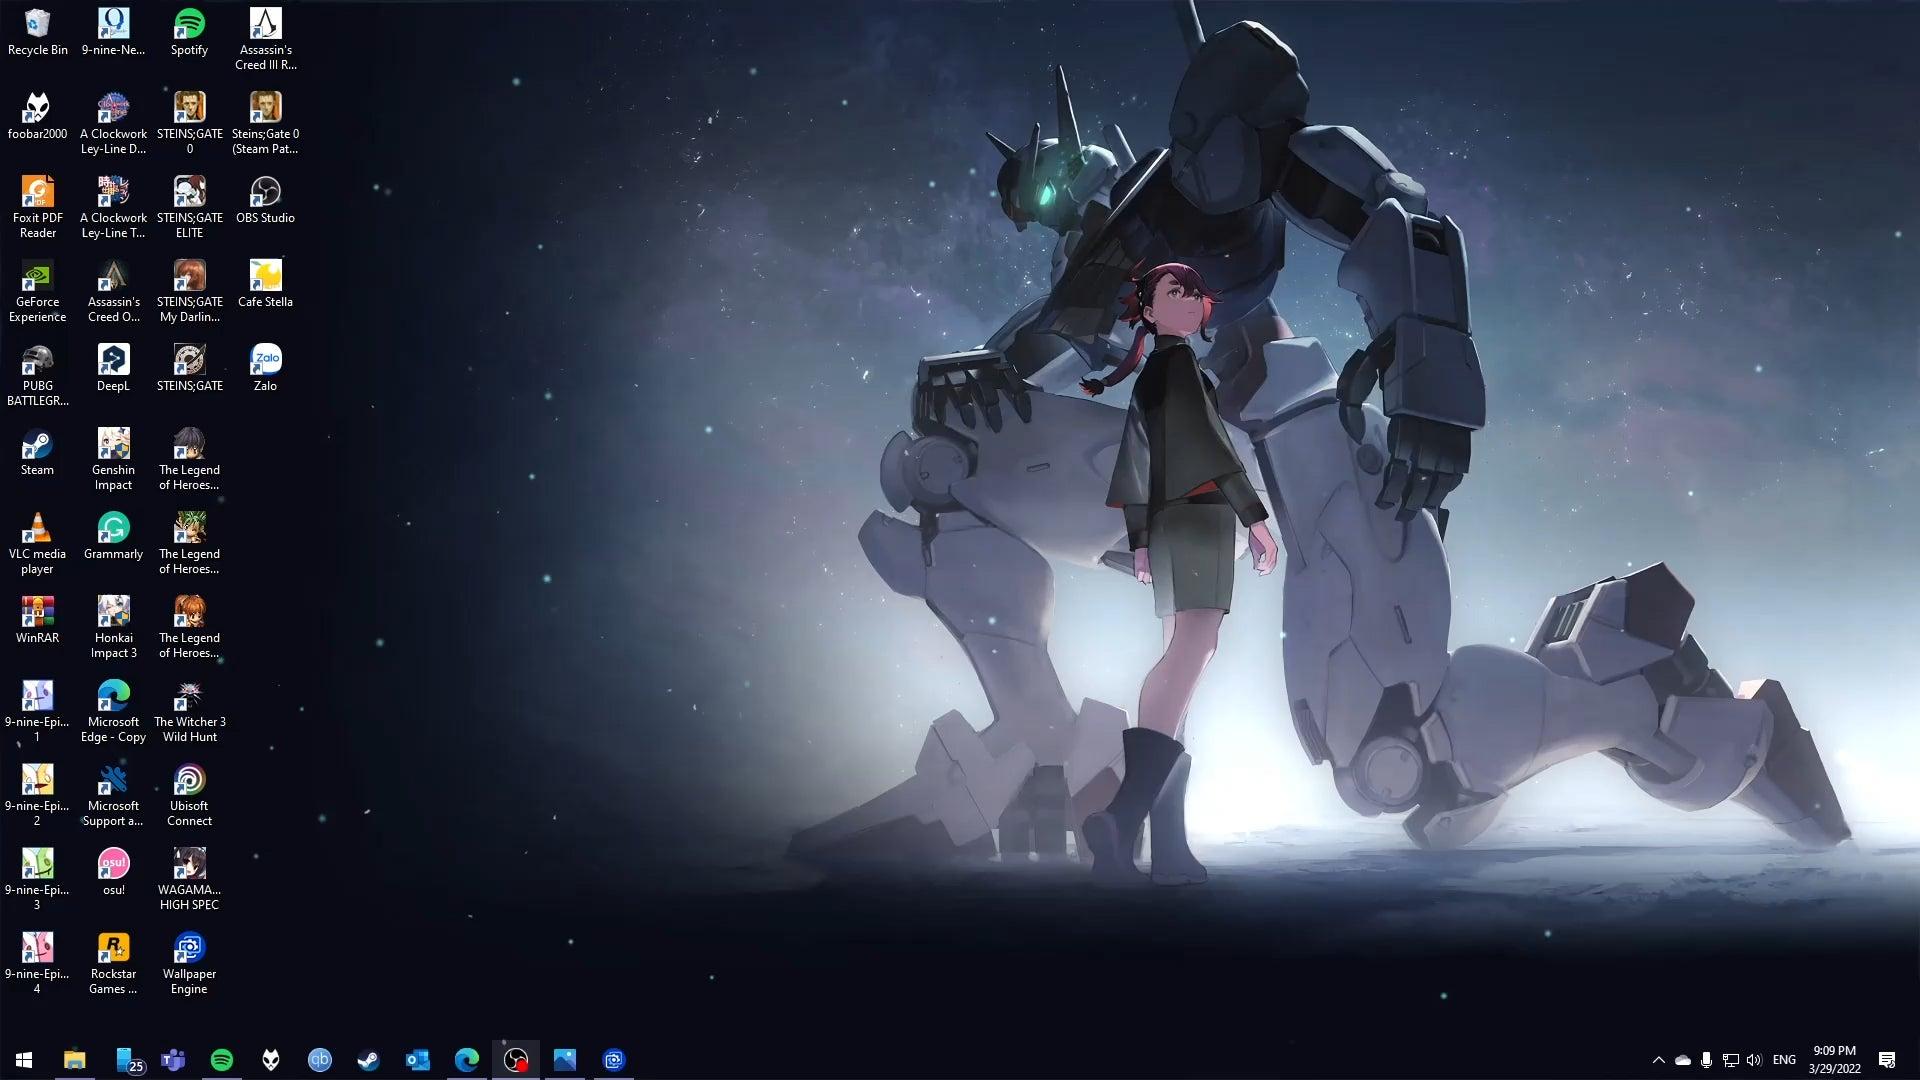
Task: Open STEINS;GATE 0 desktop shortcut
Action: 189,123
